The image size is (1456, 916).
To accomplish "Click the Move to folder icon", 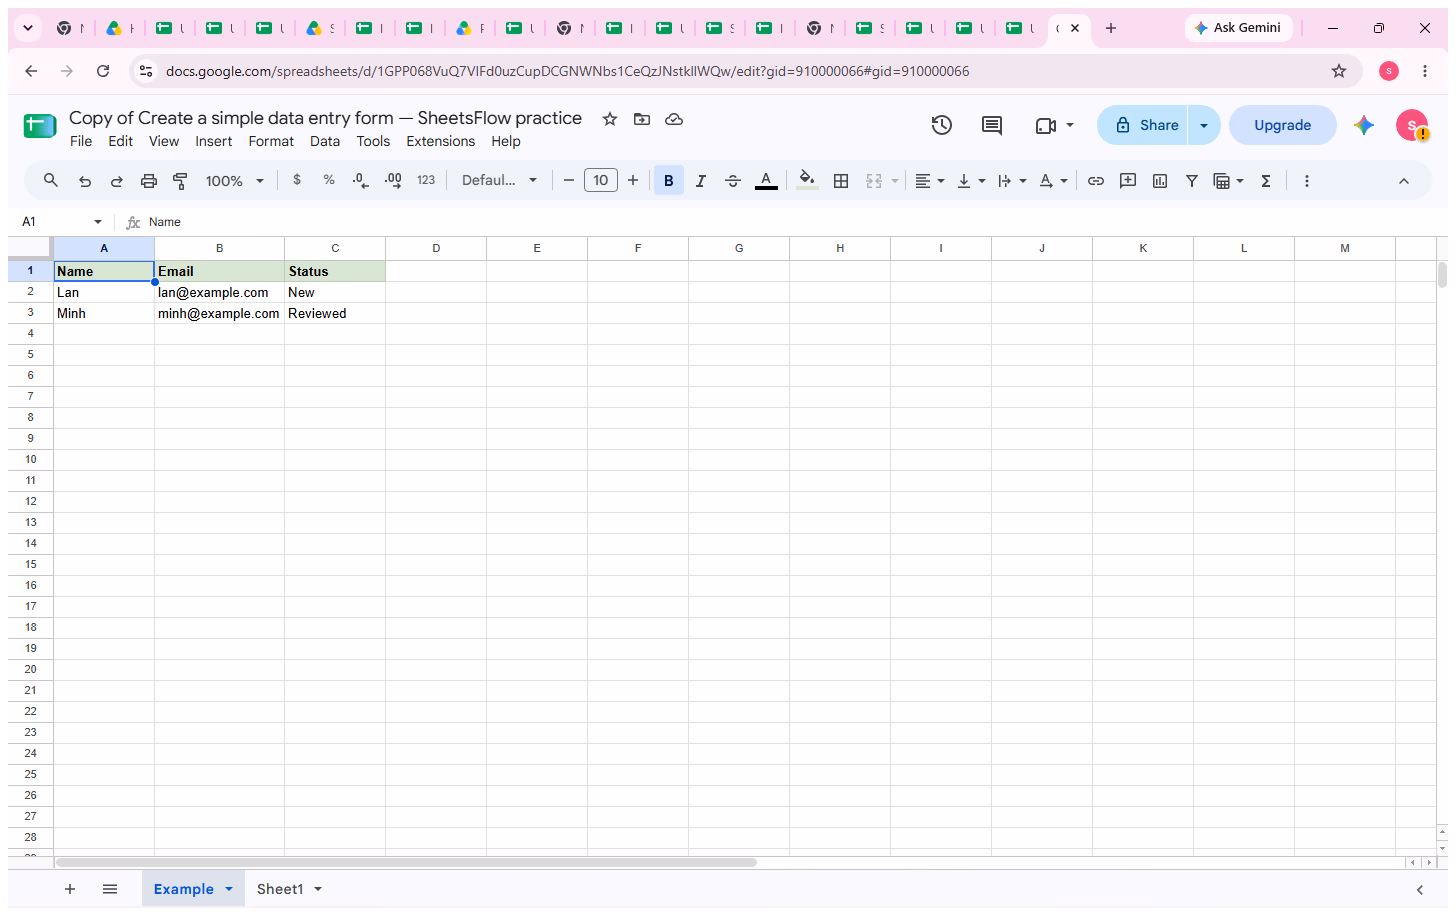I will click(x=642, y=119).
